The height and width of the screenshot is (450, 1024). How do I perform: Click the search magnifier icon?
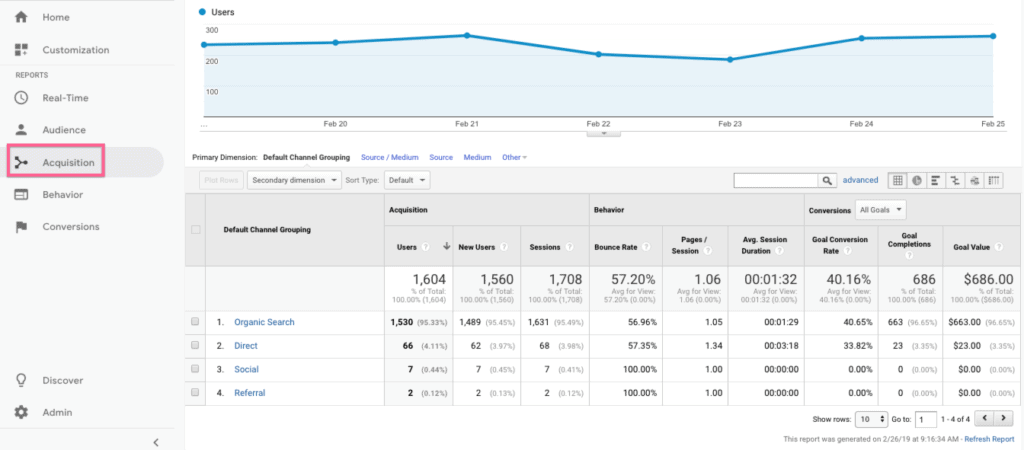827,181
